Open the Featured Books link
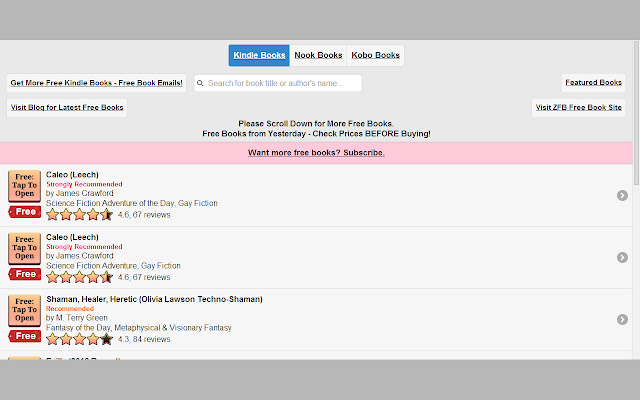 click(593, 82)
